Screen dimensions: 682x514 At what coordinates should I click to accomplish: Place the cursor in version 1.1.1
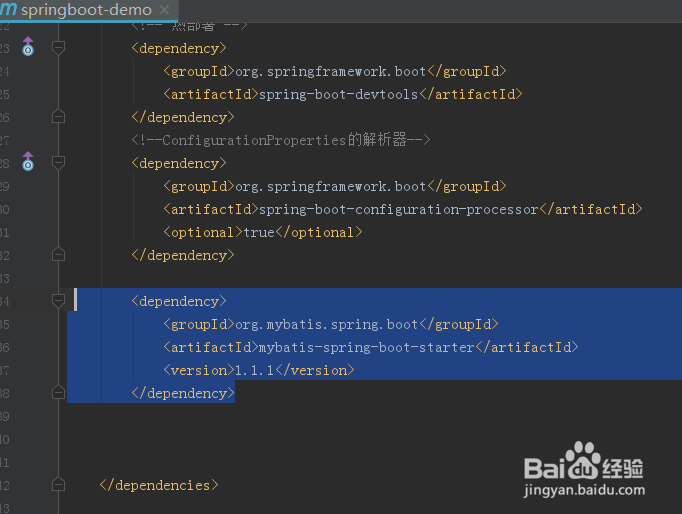(254, 370)
